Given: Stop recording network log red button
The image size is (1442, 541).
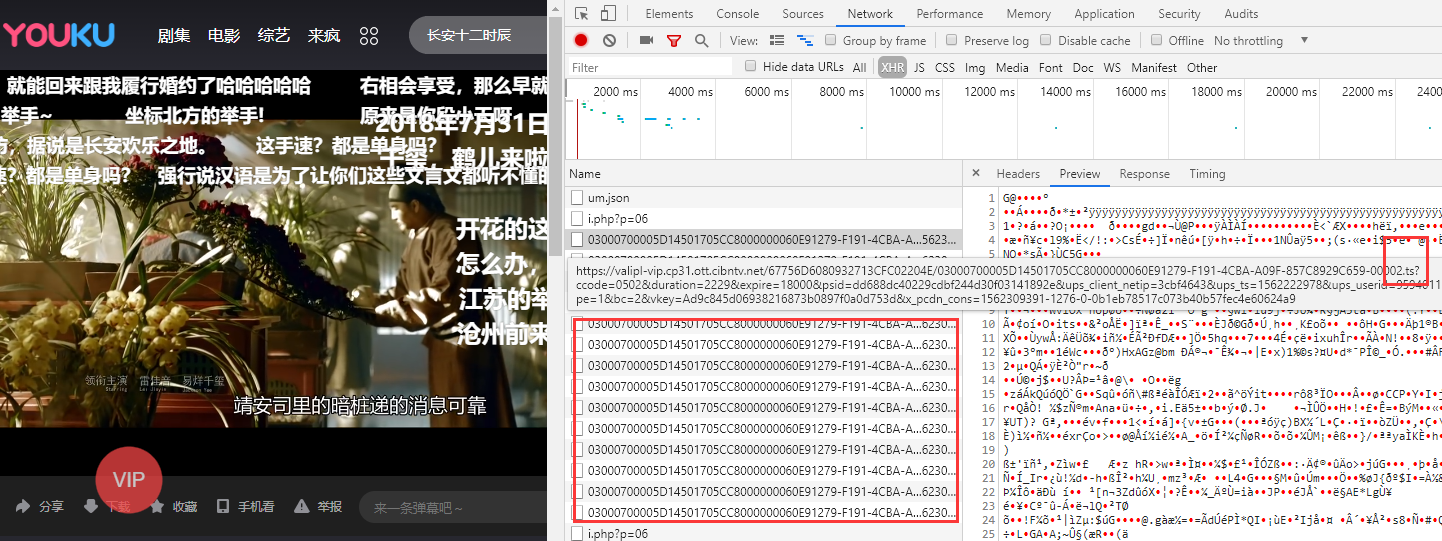Looking at the screenshot, I should coord(581,40).
